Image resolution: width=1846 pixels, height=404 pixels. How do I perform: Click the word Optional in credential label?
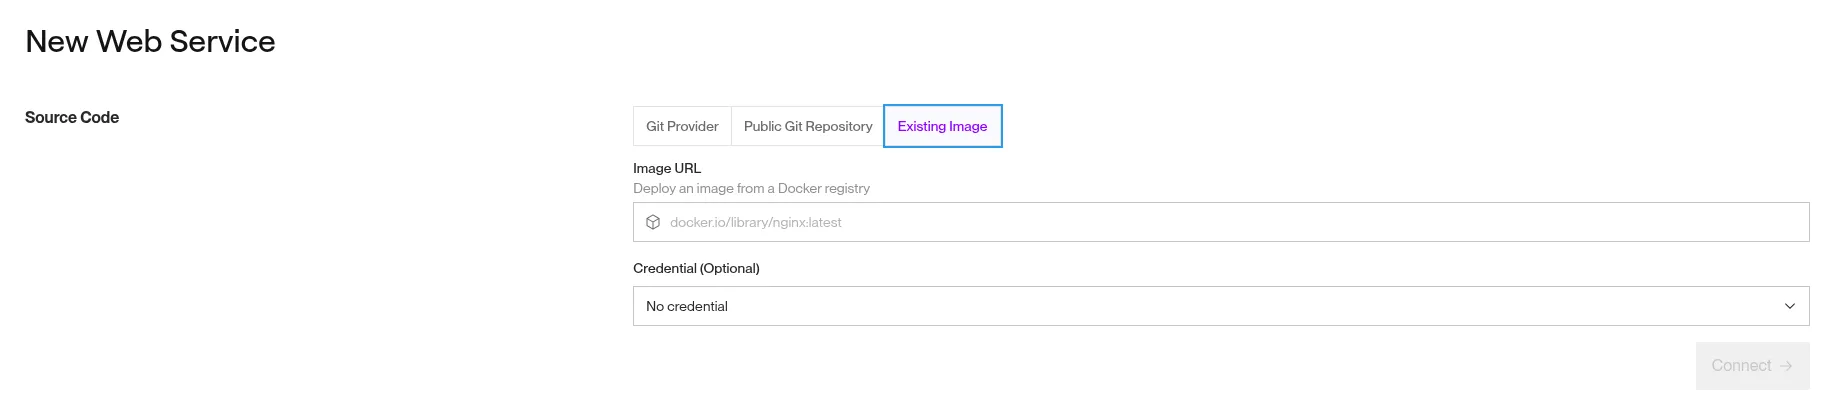(729, 268)
